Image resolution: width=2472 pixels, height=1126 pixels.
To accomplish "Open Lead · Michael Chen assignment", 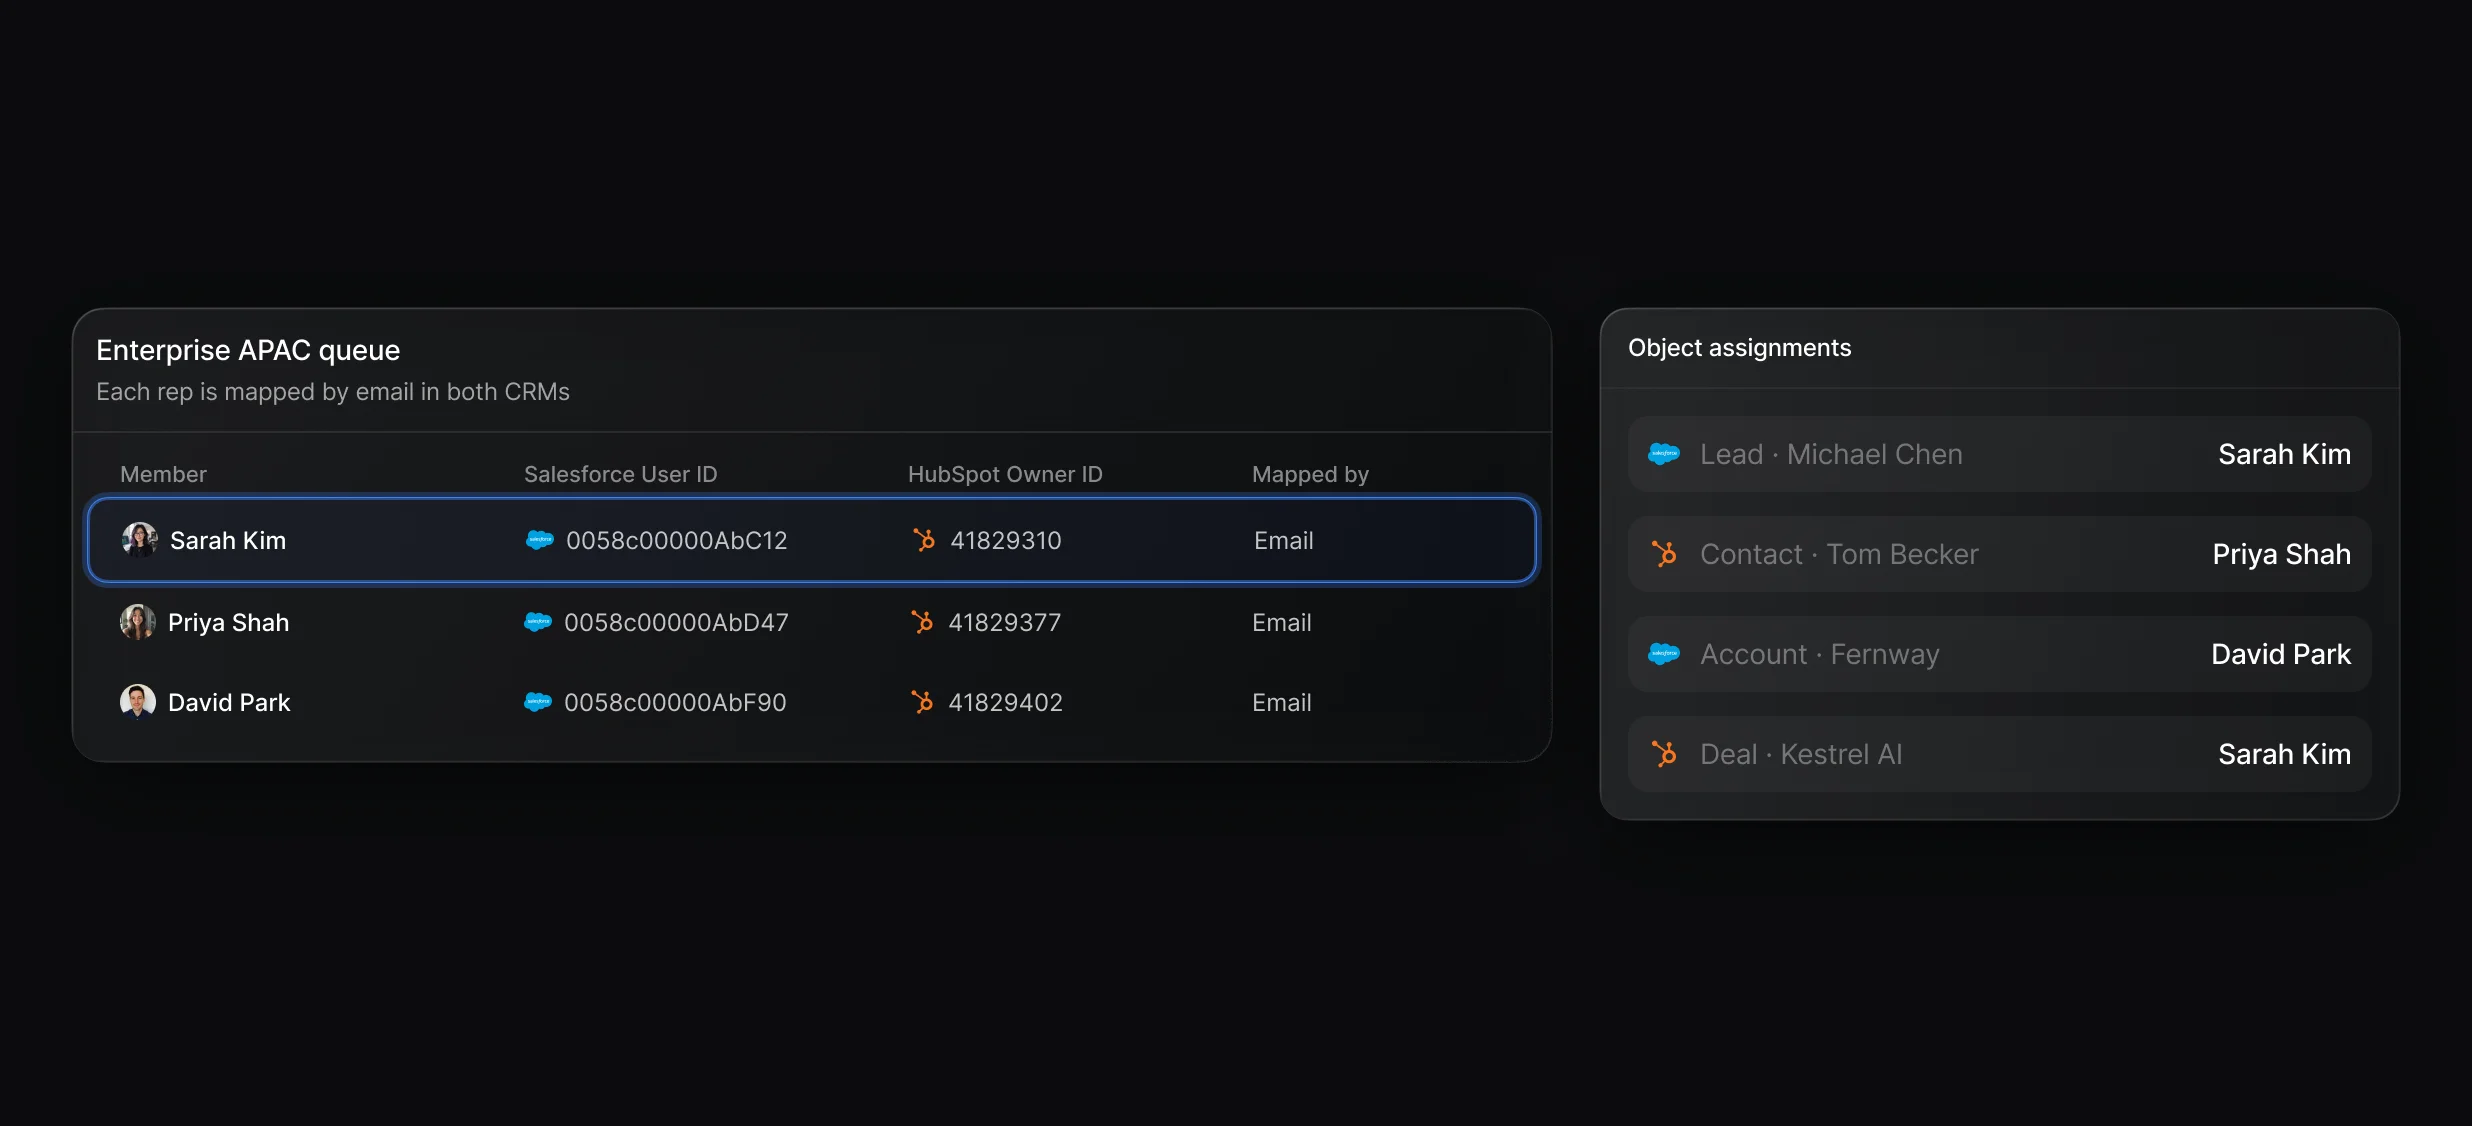I will tap(2000, 454).
